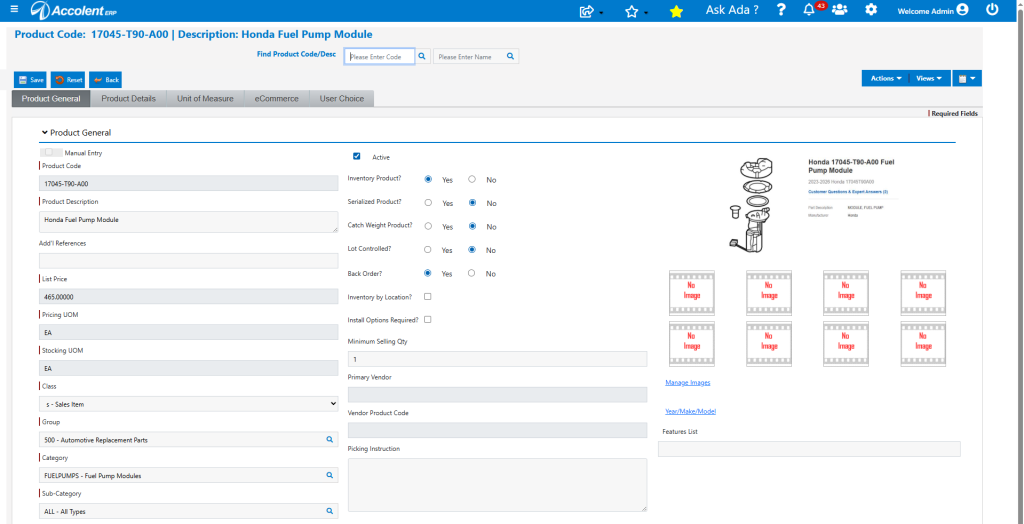
Task: Click the Minimum Selling Qty field
Action: click(x=498, y=359)
